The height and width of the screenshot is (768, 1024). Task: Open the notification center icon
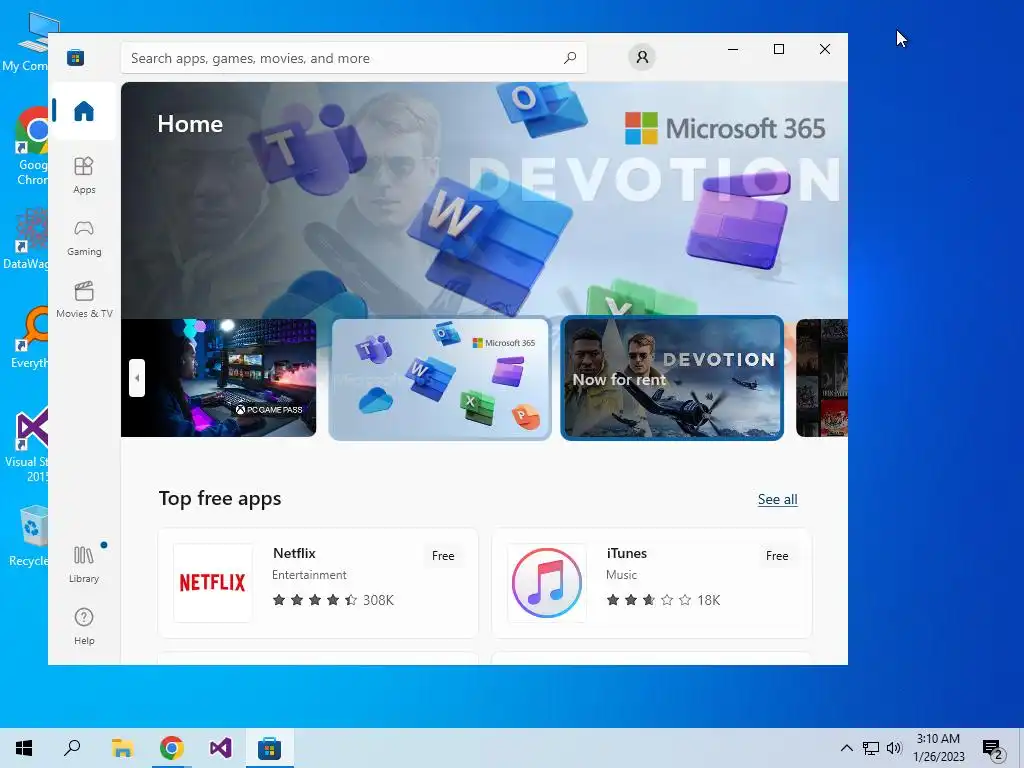point(993,749)
